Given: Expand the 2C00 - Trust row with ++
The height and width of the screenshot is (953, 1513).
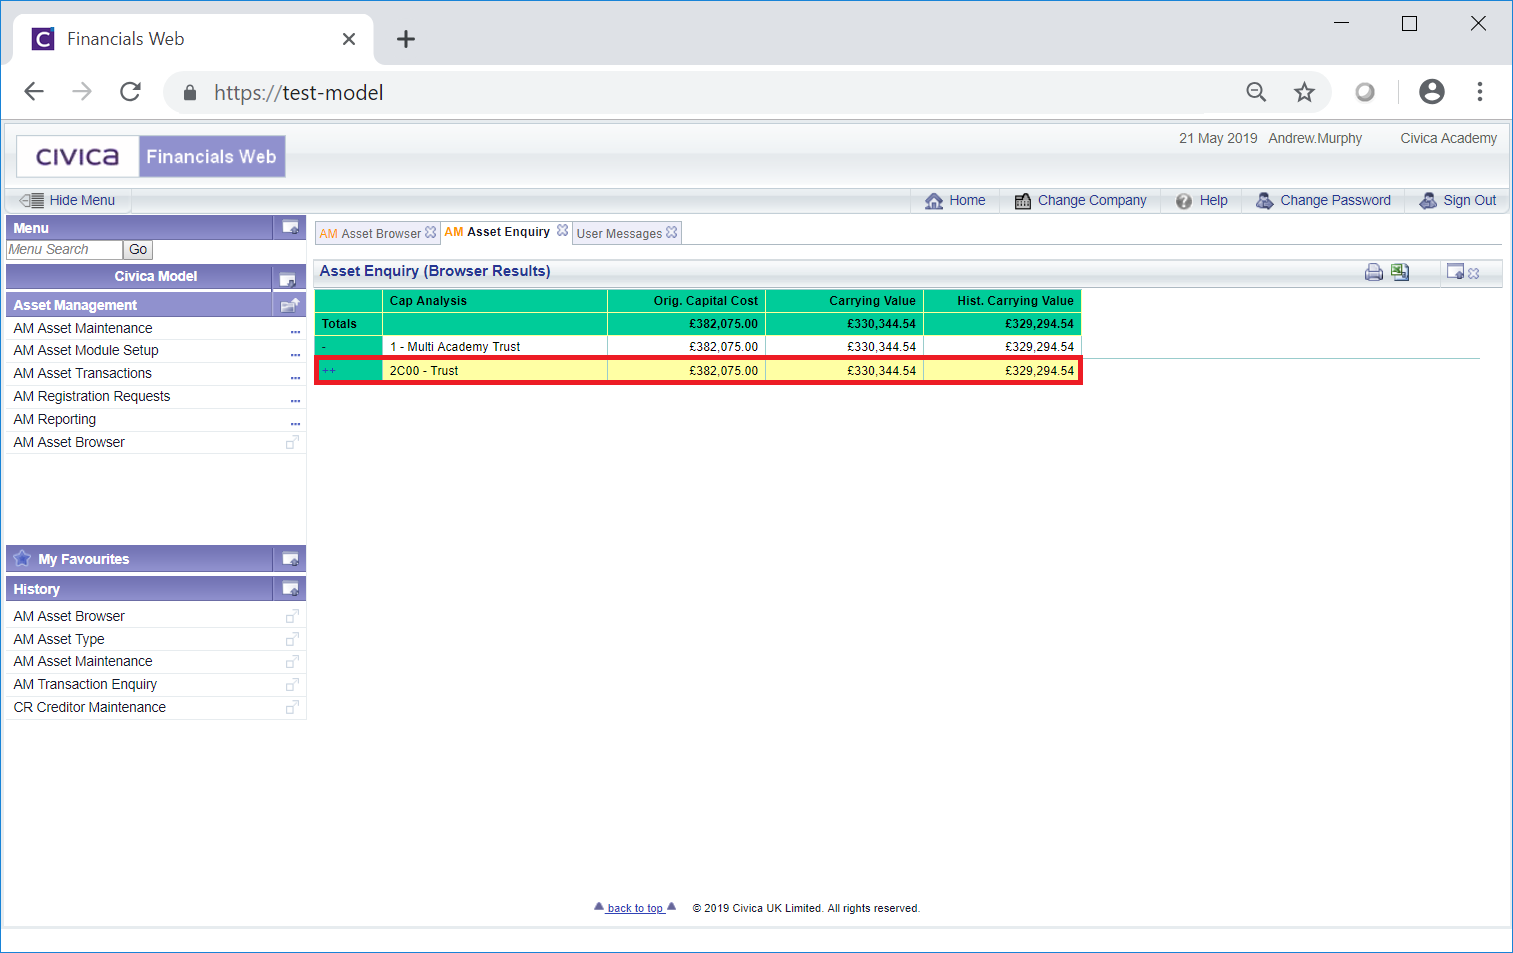Looking at the screenshot, I should pyautogui.click(x=329, y=371).
